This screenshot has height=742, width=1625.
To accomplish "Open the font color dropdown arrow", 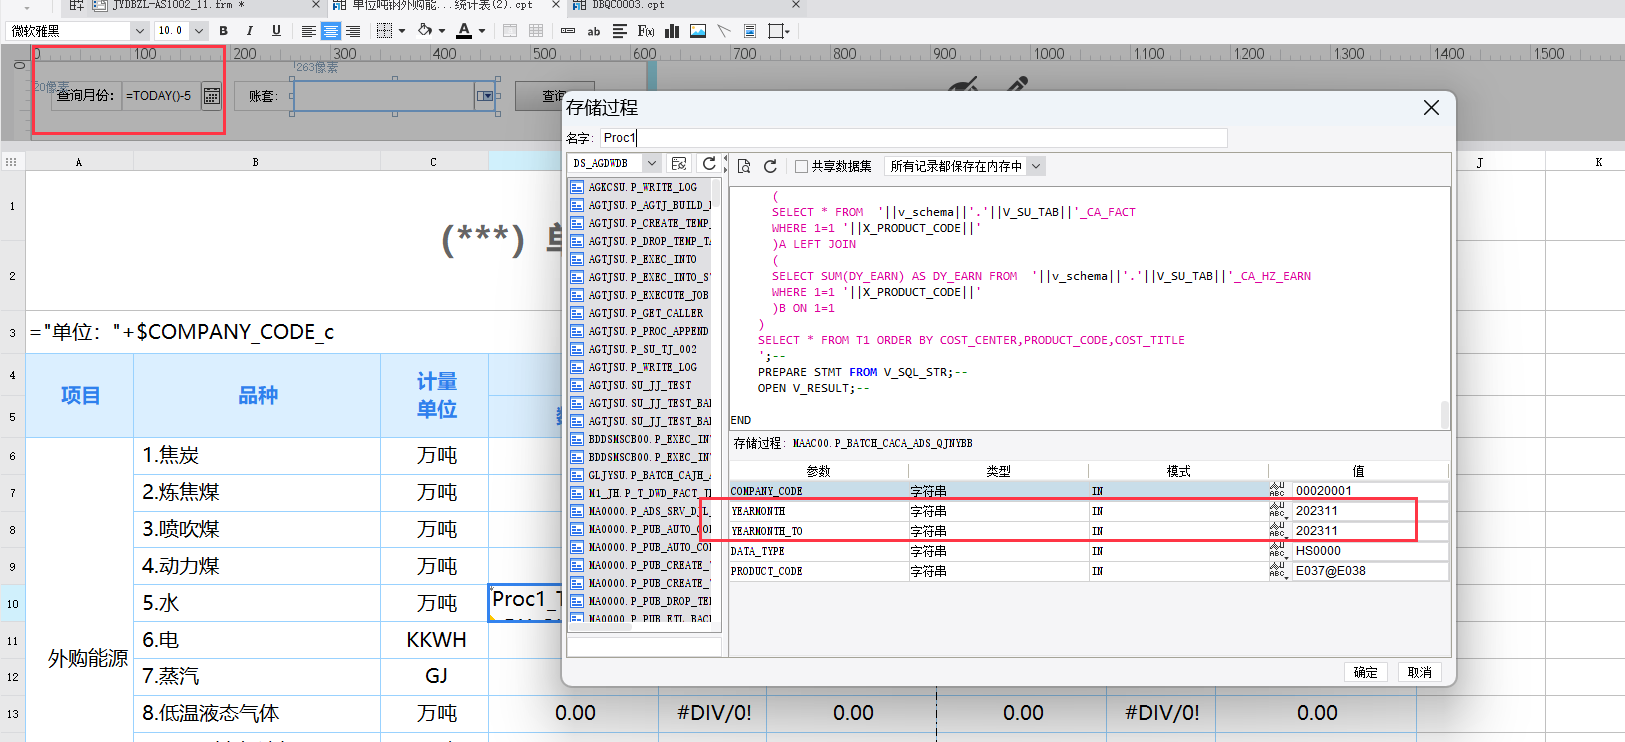I will pos(481,31).
